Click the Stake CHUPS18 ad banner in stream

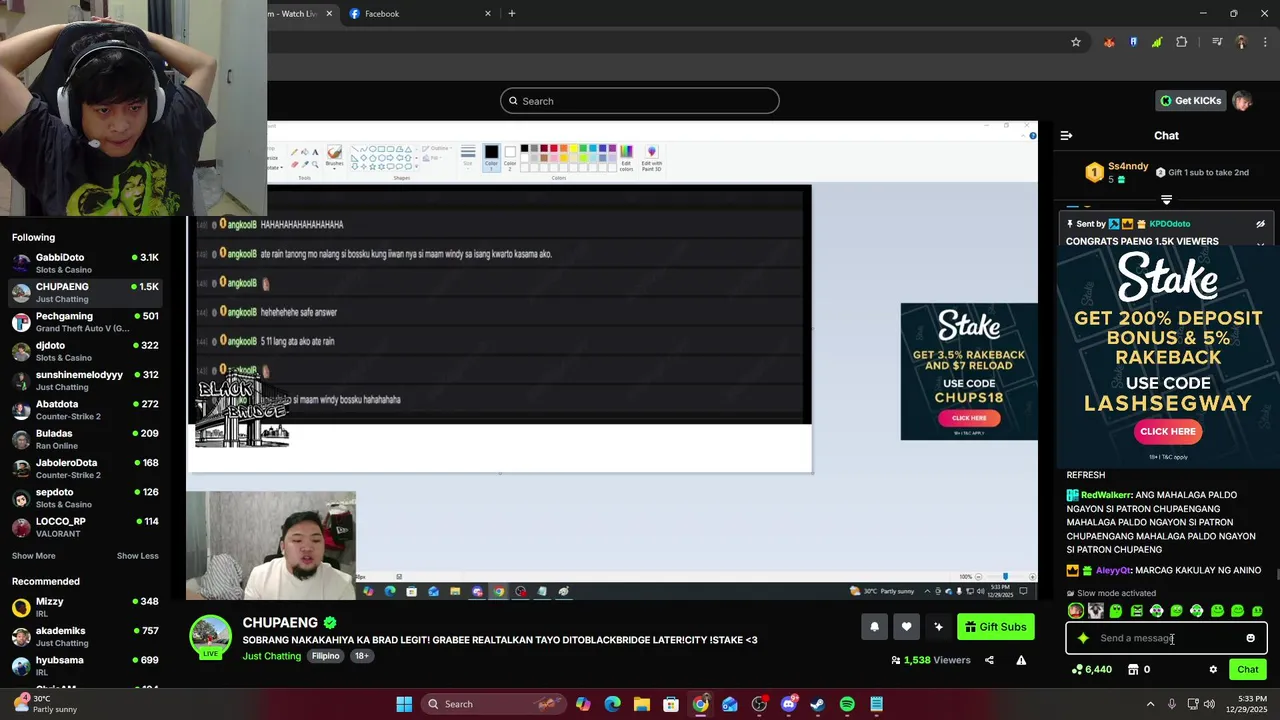969,371
